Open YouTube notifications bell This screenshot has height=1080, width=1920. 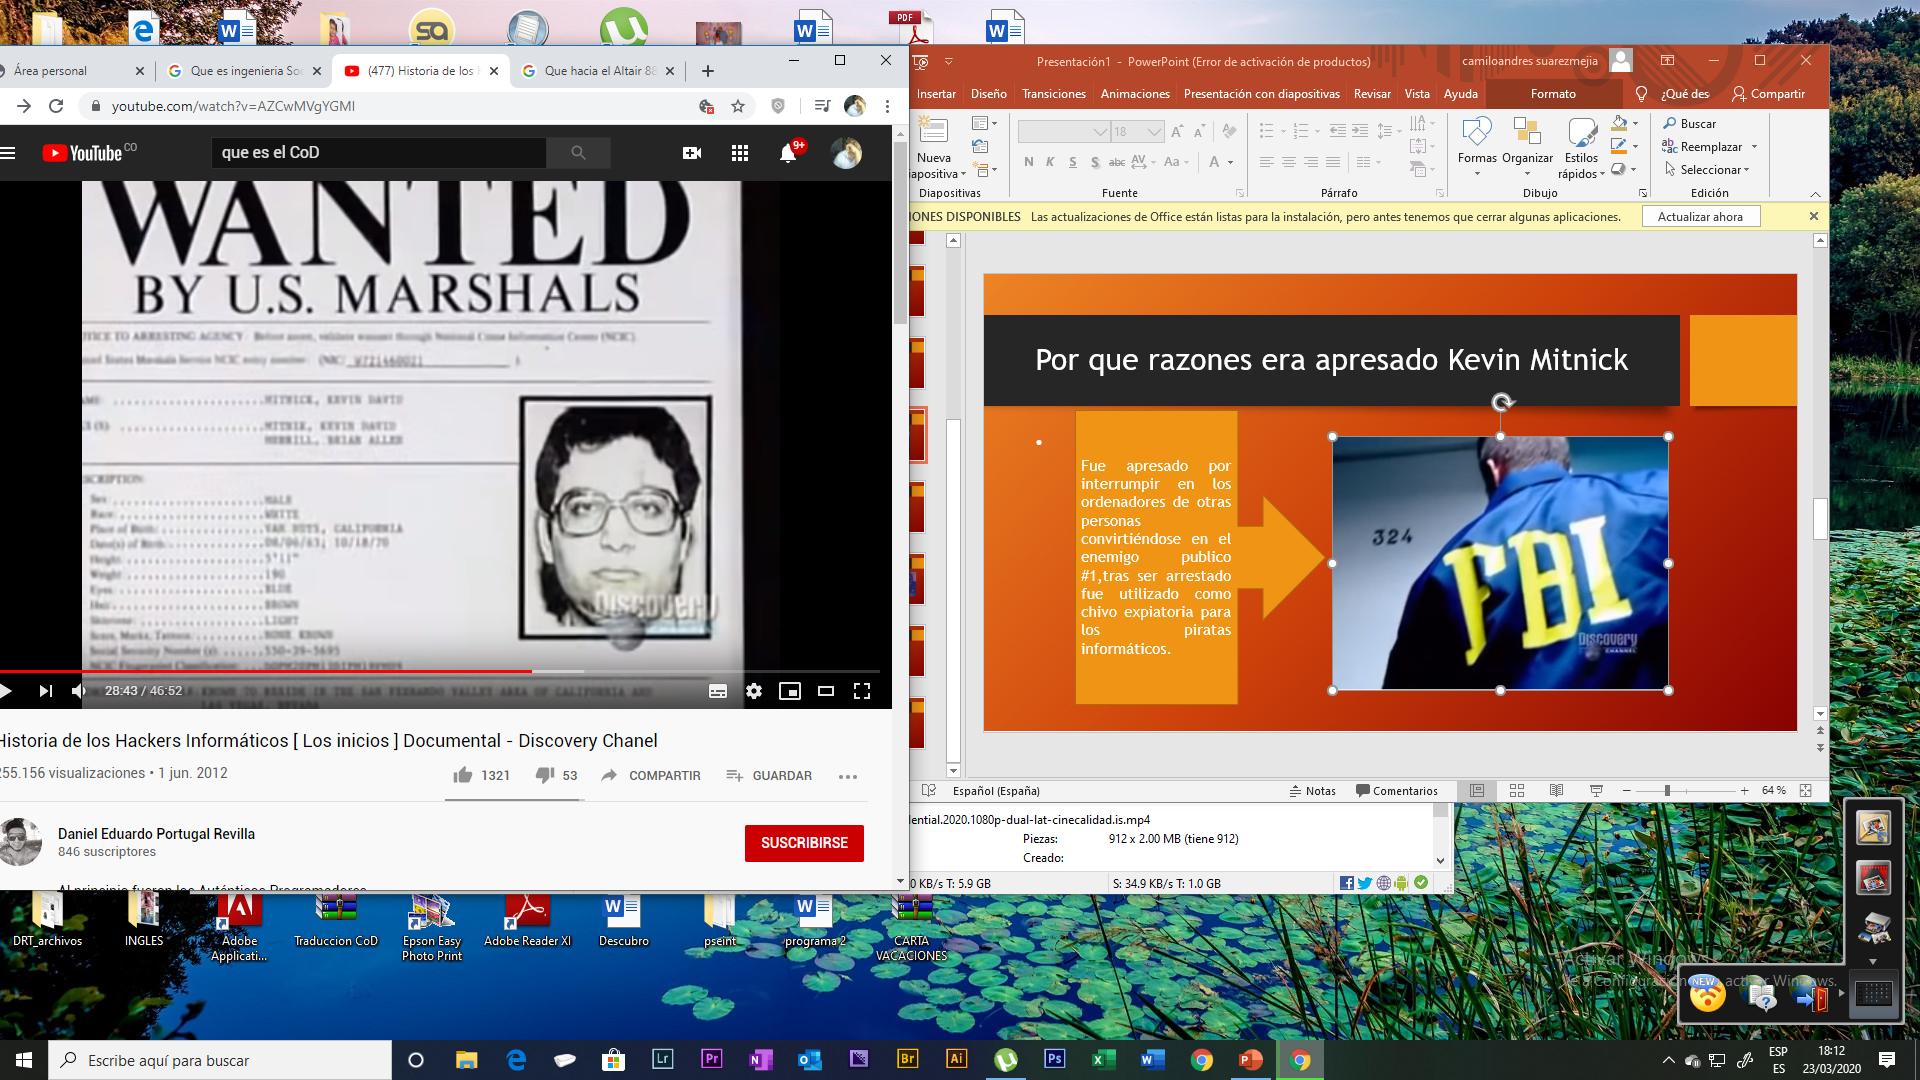point(788,153)
